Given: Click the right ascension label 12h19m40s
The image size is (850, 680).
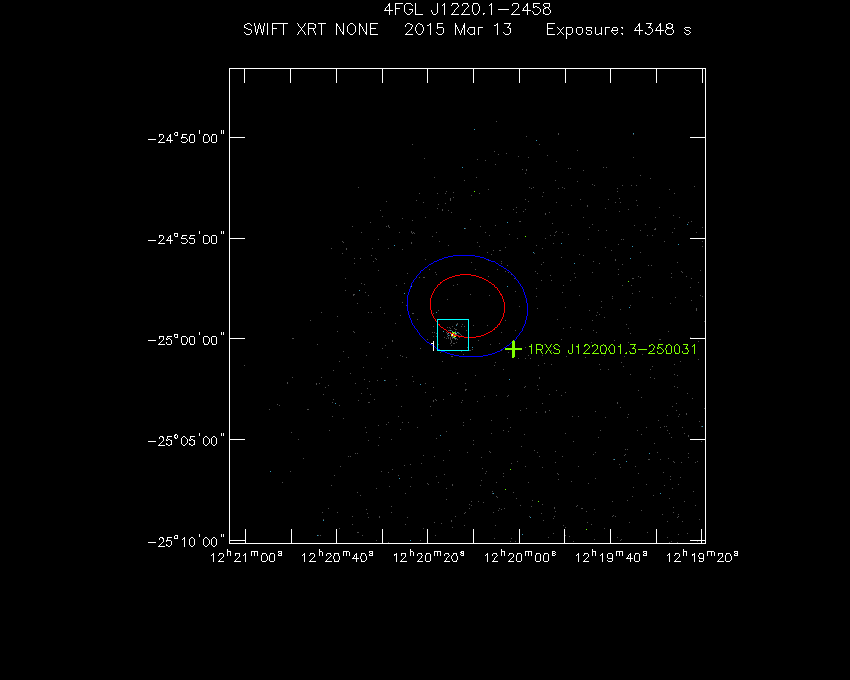Looking at the screenshot, I should pyautogui.click(x=611, y=557).
